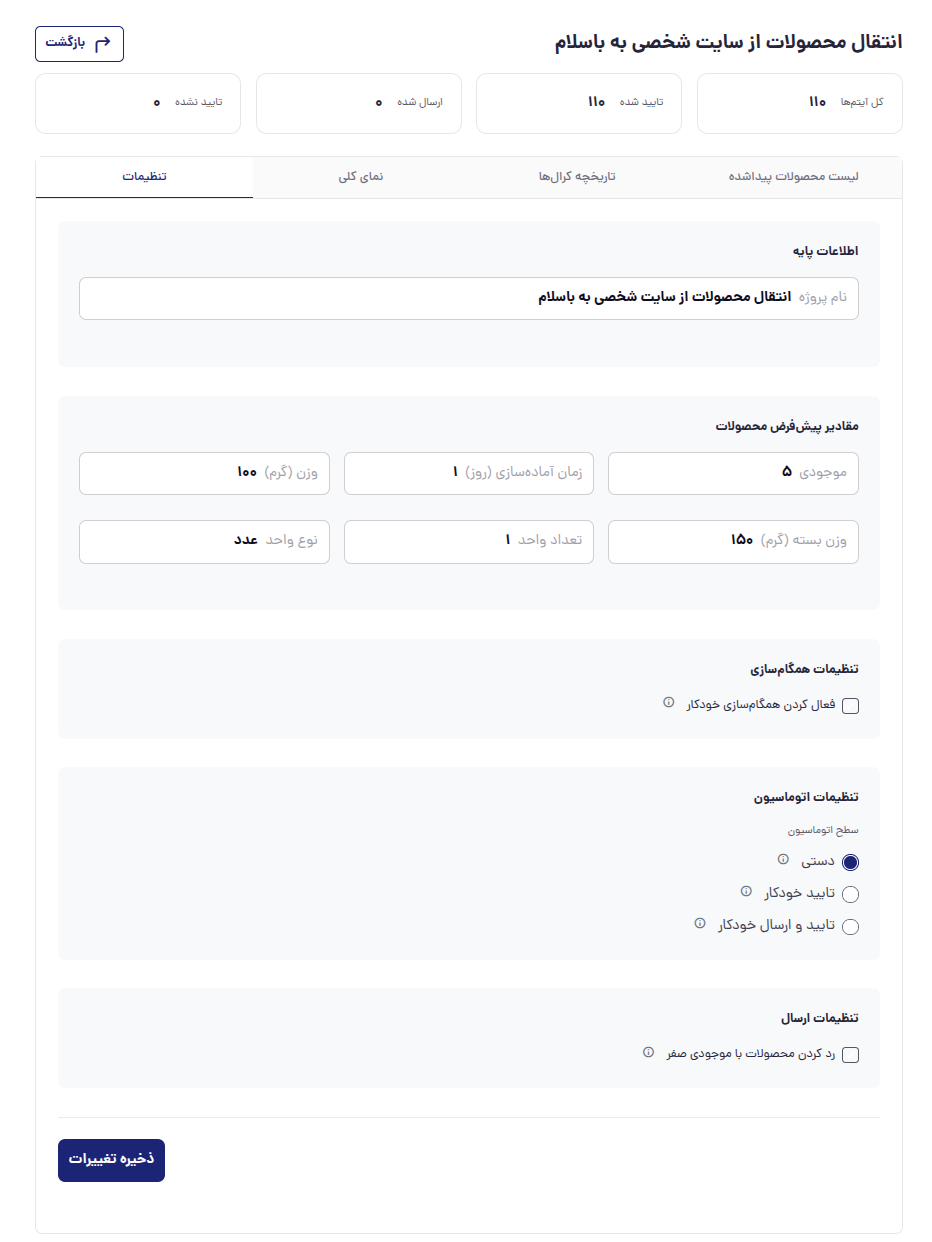
Task: Switch to لیست محصولات پیداشده tab
Action: [793, 178]
